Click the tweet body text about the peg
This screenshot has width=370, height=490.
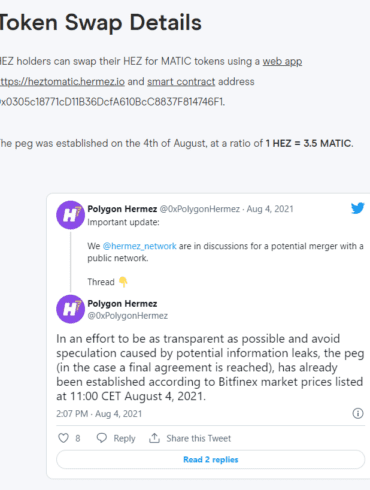[x=210, y=367]
